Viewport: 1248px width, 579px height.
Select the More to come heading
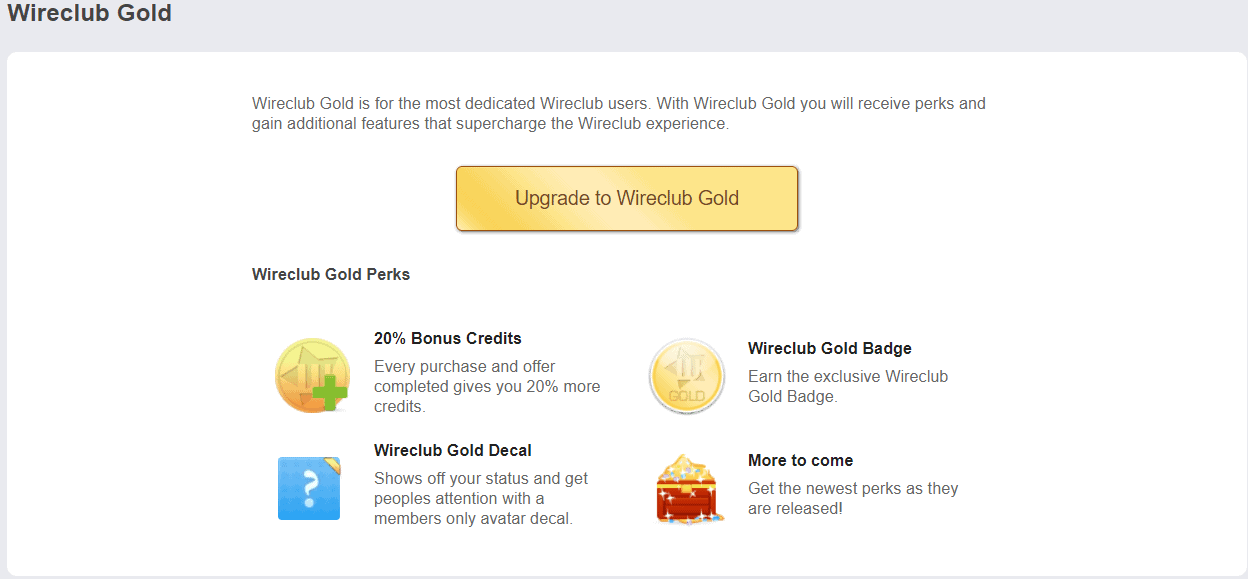pos(800,460)
